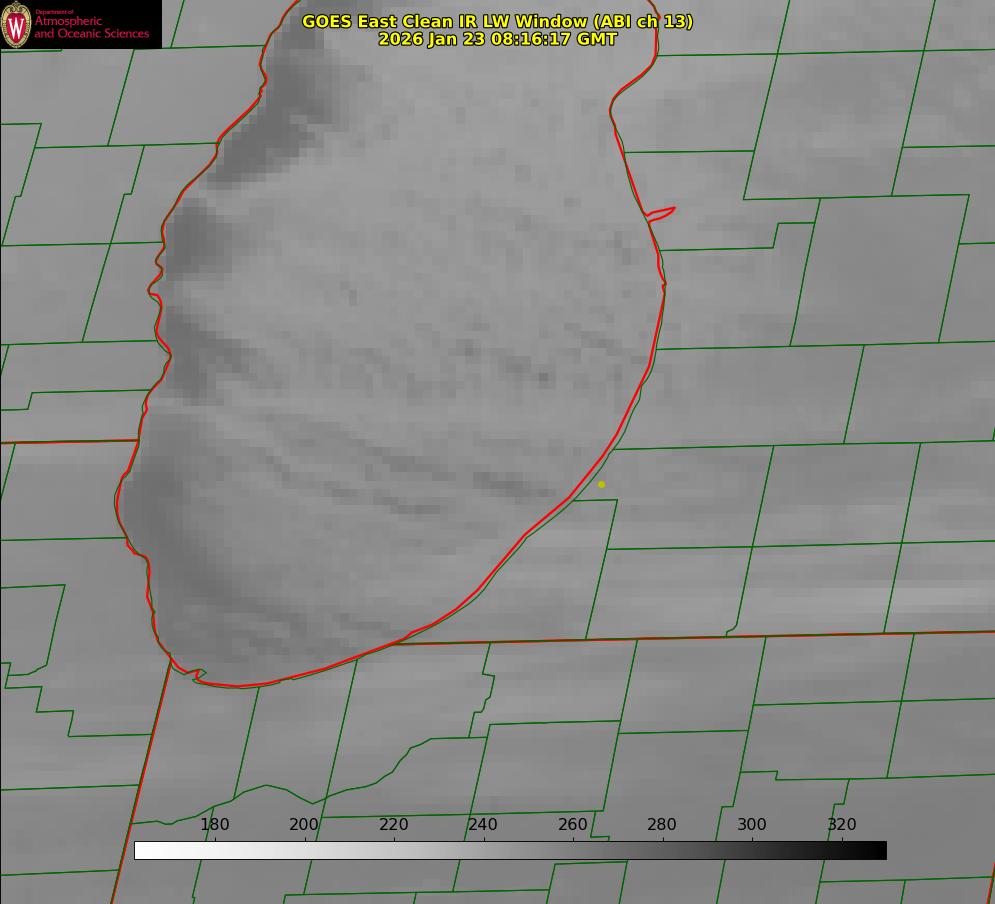Click the 240 label on the colorbar
Image resolution: width=995 pixels, height=904 pixels.
(x=483, y=824)
